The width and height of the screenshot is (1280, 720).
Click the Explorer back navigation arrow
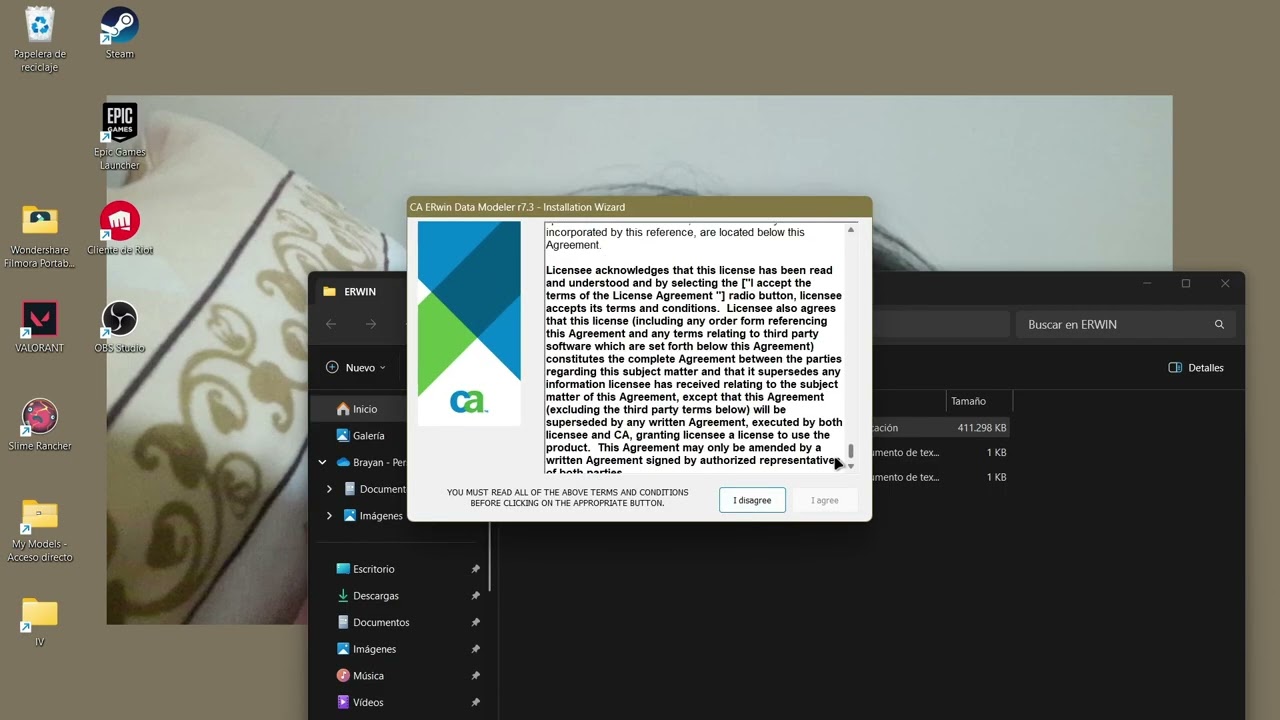(331, 324)
